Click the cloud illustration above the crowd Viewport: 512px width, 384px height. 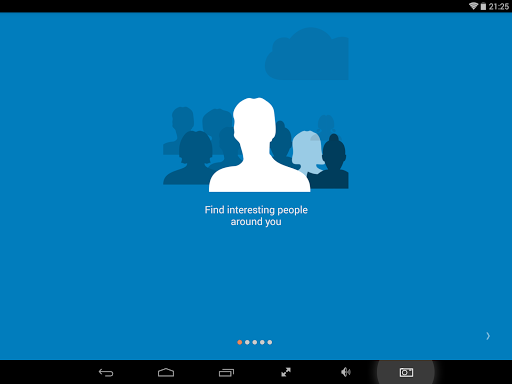(307, 54)
